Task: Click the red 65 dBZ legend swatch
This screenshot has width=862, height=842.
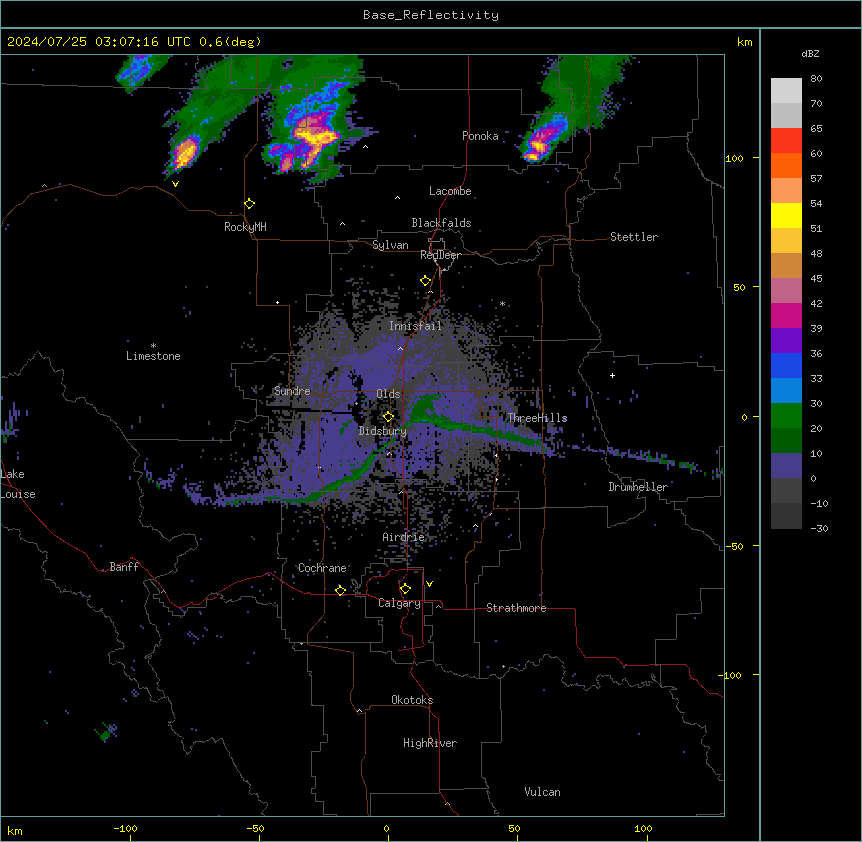Action: click(786, 140)
